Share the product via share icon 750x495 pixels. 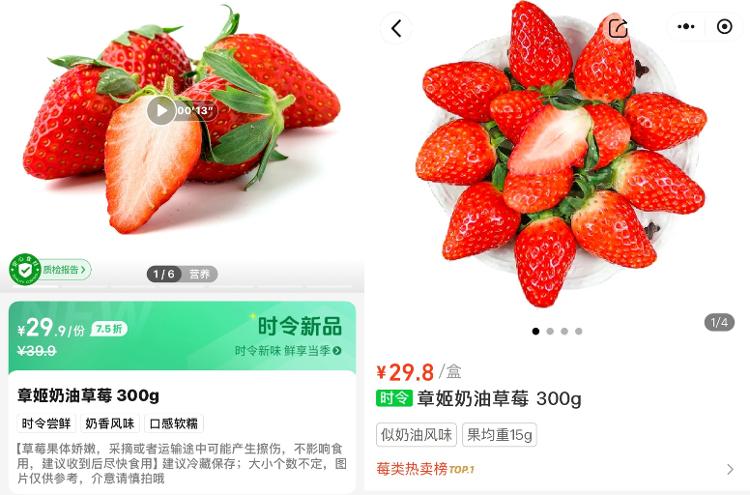tap(618, 27)
